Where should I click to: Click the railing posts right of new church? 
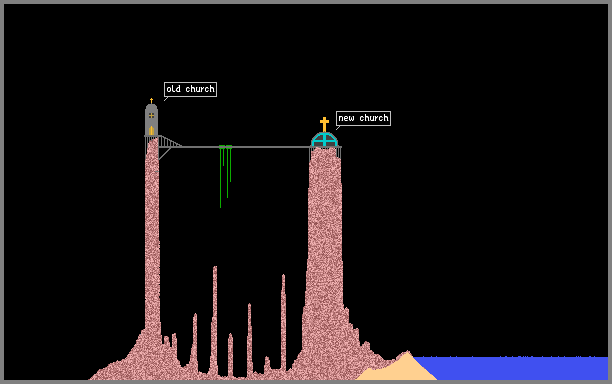(339, 153)
